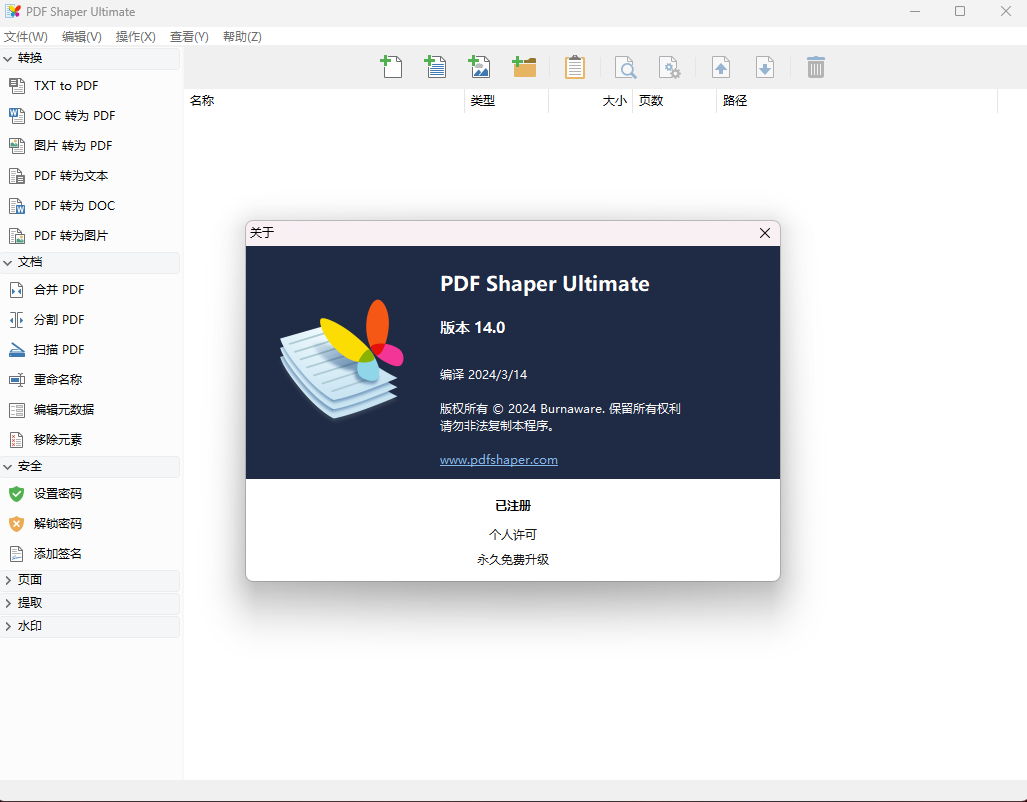Click the 编译 2024/3/14 text

tap(483, 375)
